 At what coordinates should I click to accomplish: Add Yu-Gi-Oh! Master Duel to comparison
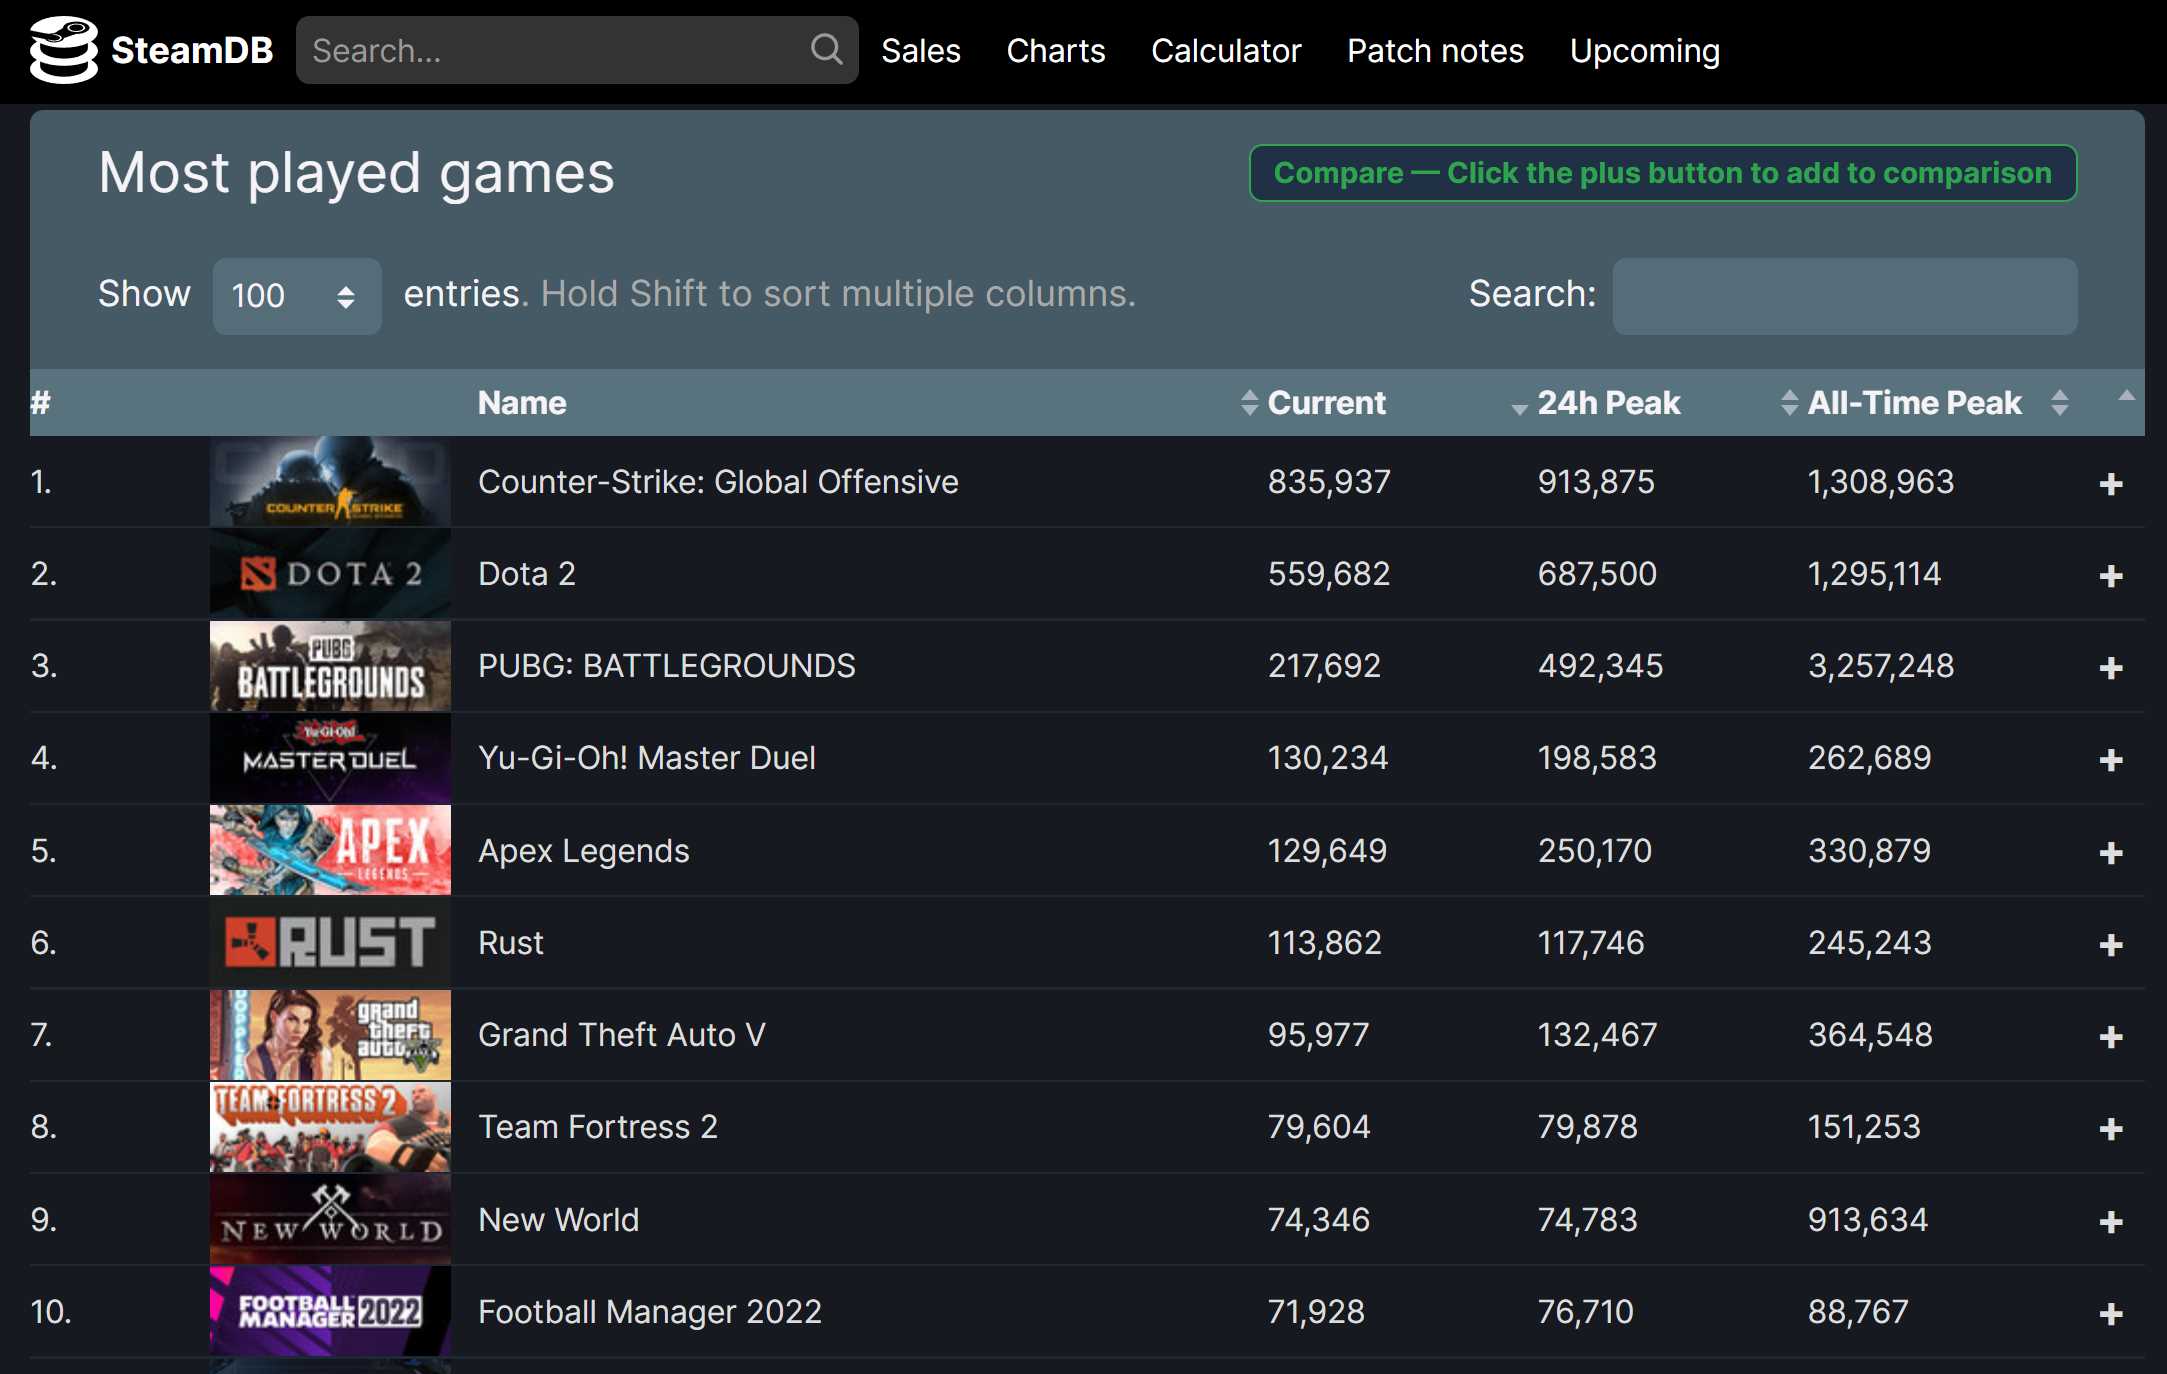point(2110,760)
